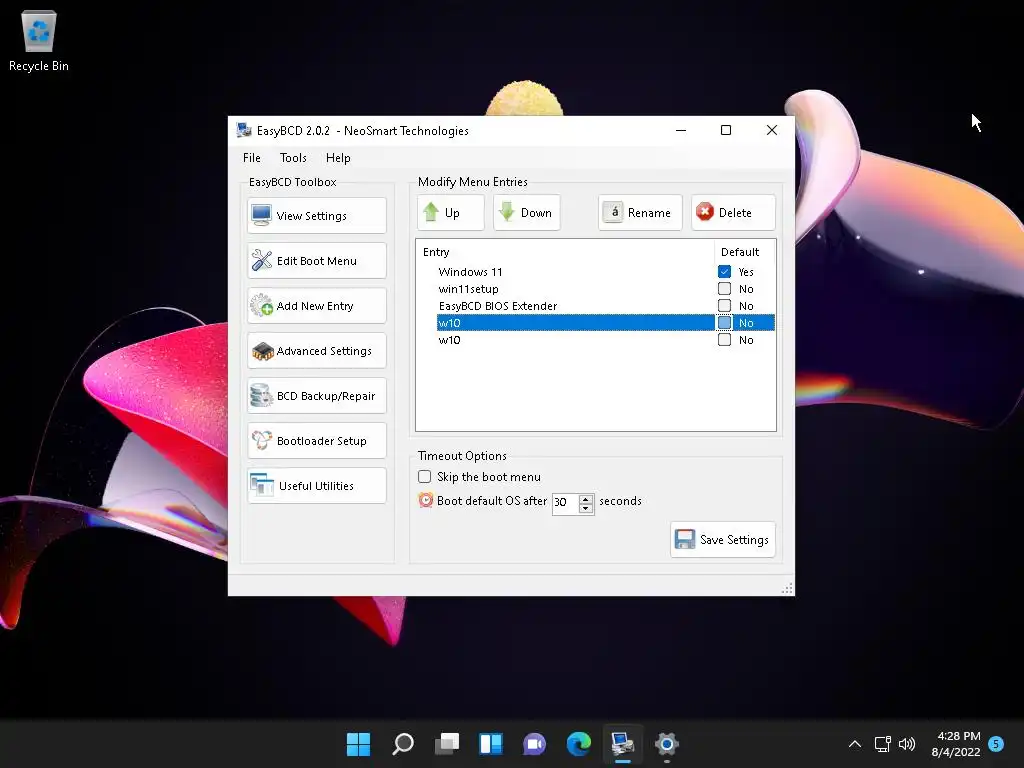Open notifications badge showing 5

[x=996, y=744]
